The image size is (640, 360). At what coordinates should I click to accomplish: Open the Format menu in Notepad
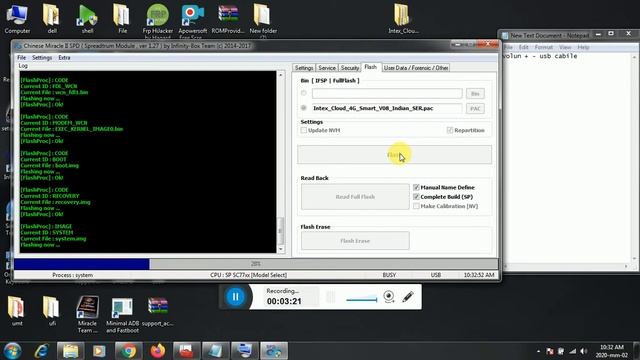(x=543, y=47)
